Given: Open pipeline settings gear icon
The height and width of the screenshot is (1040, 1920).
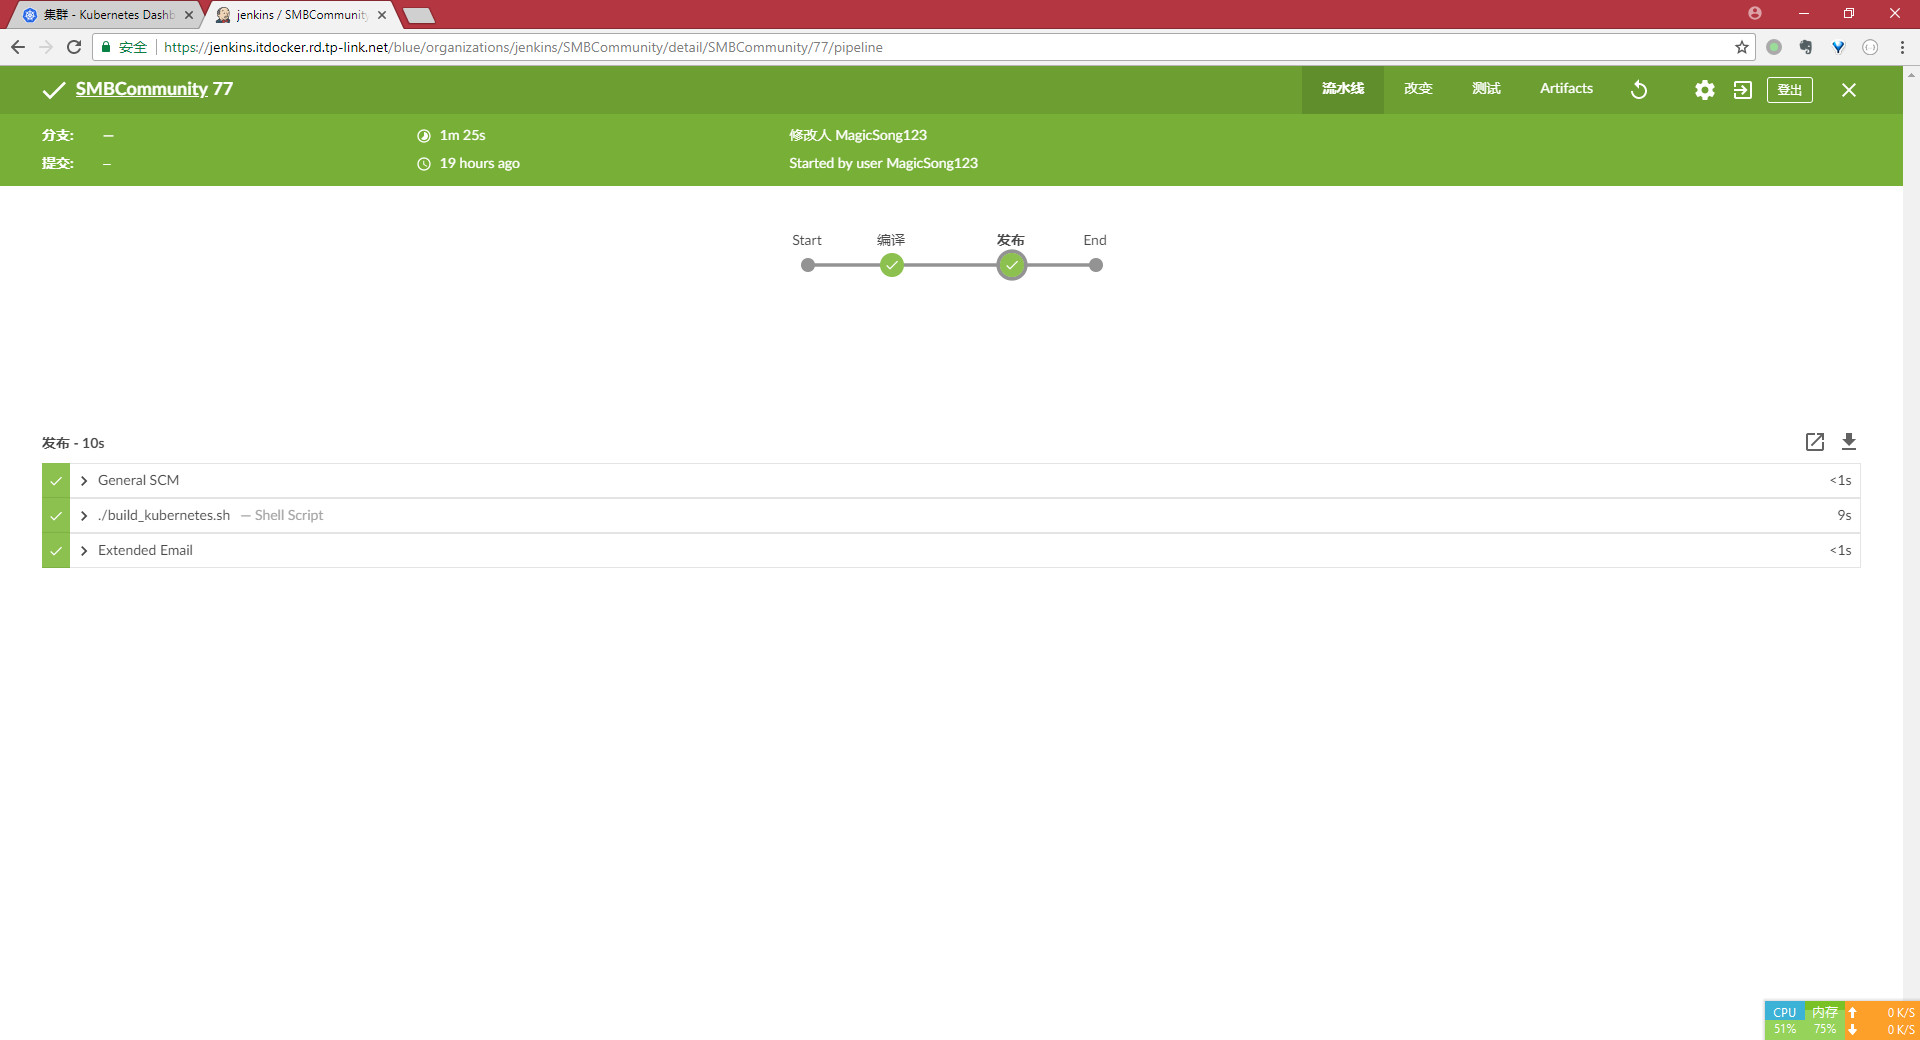Looking at the screenshot, I should click(x=1704, y=90).
